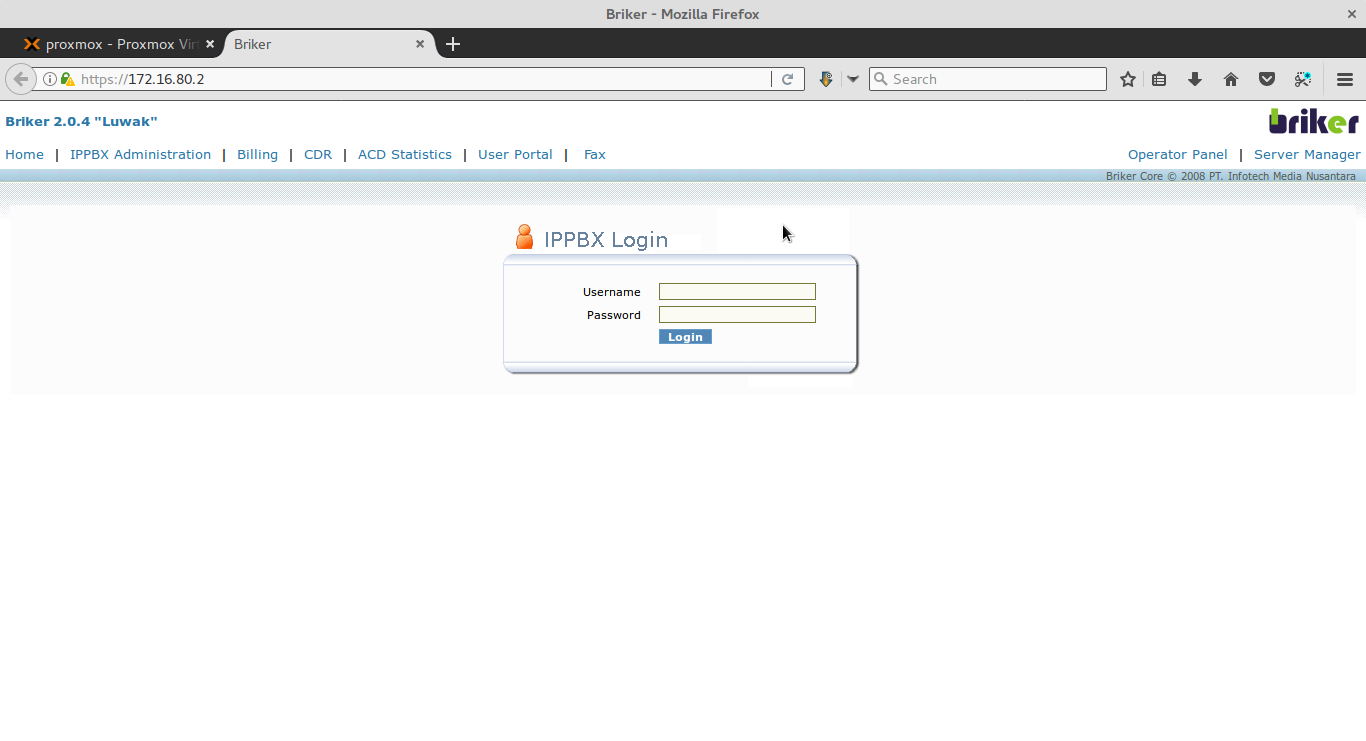The image size is (1366, 741).
Task: Click the Briker Core copyright text
Action: coord(1231,176)
